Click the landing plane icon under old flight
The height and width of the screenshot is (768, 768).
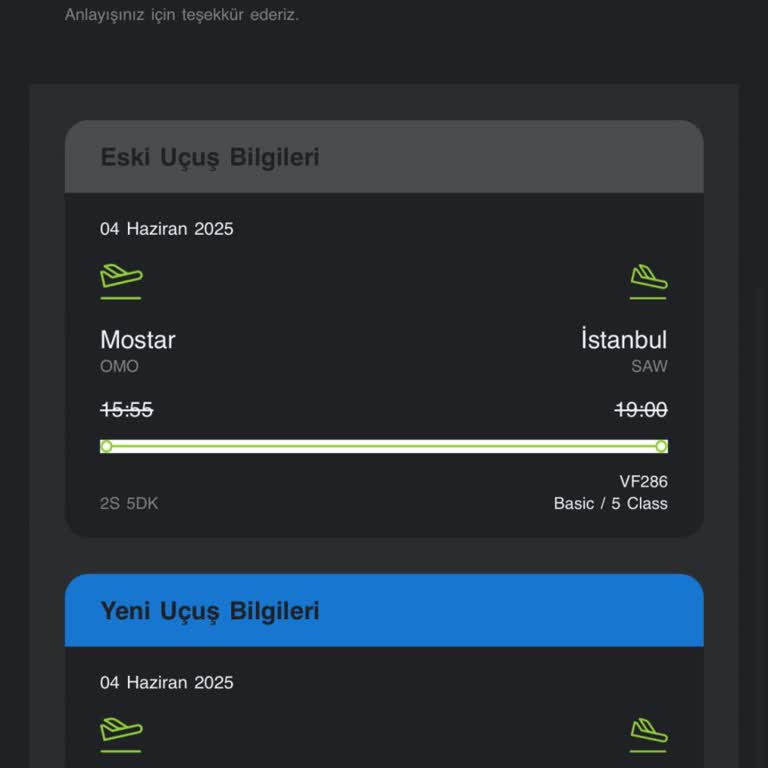click(x=648, y=277)
